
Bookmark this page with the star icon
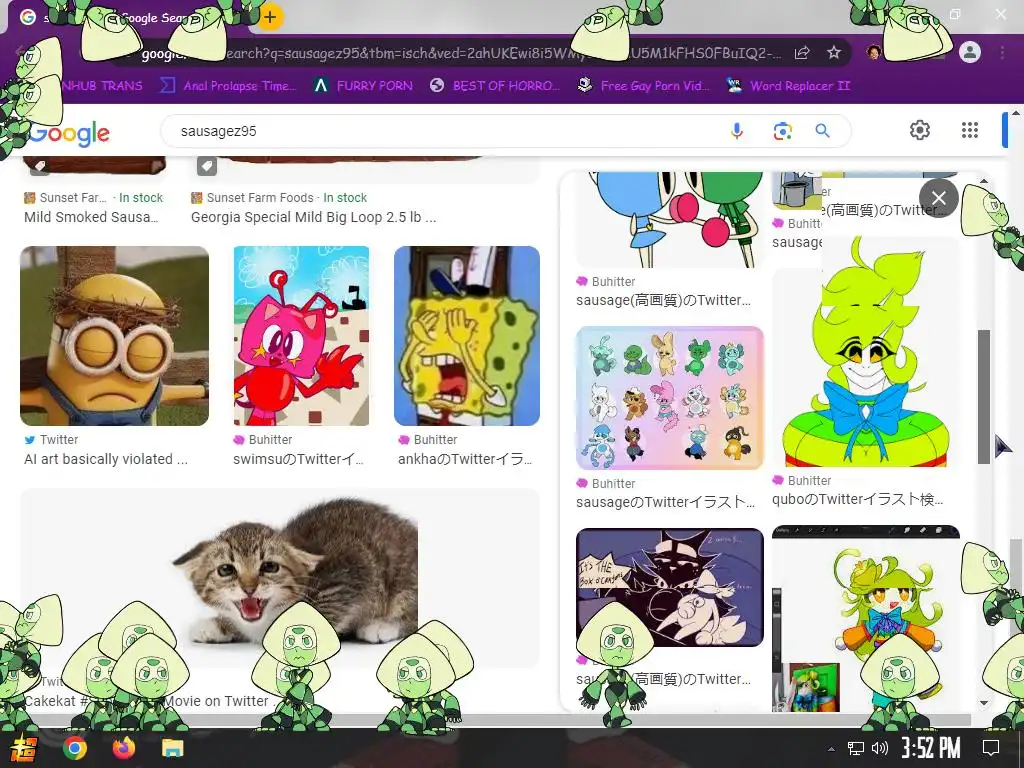(x=833, y=53)
